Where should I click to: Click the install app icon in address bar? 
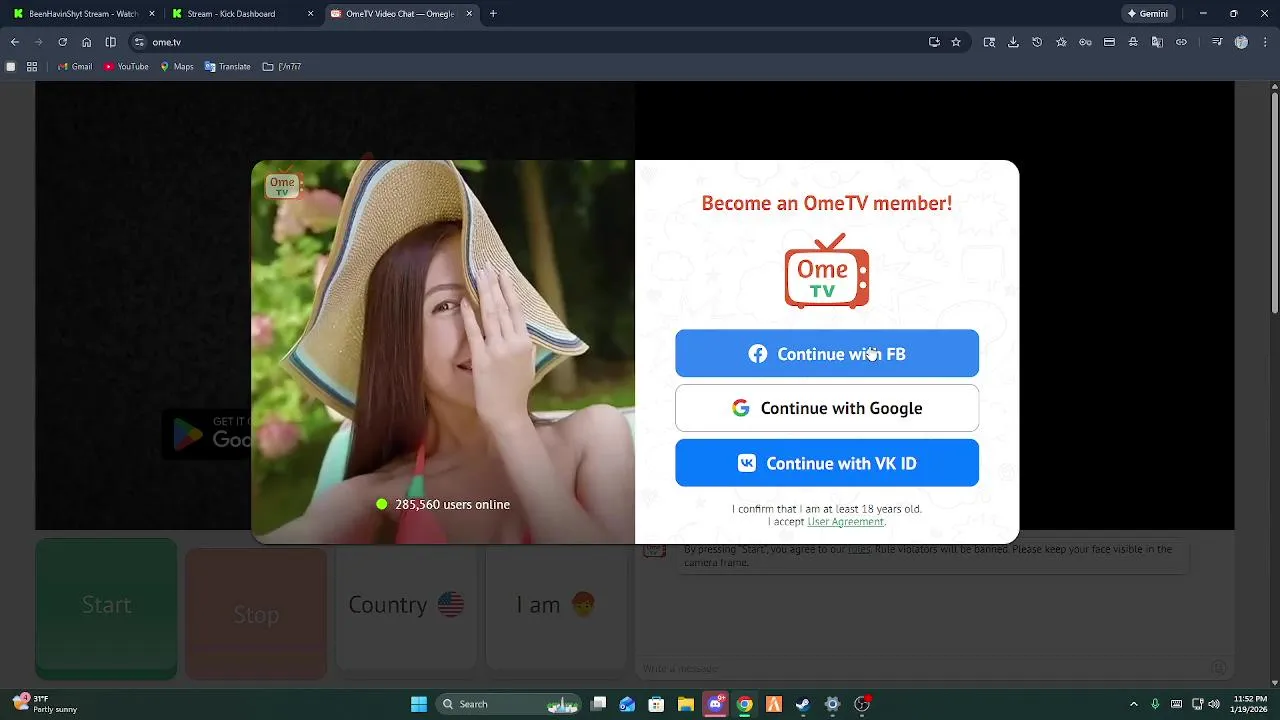(934, 42)
